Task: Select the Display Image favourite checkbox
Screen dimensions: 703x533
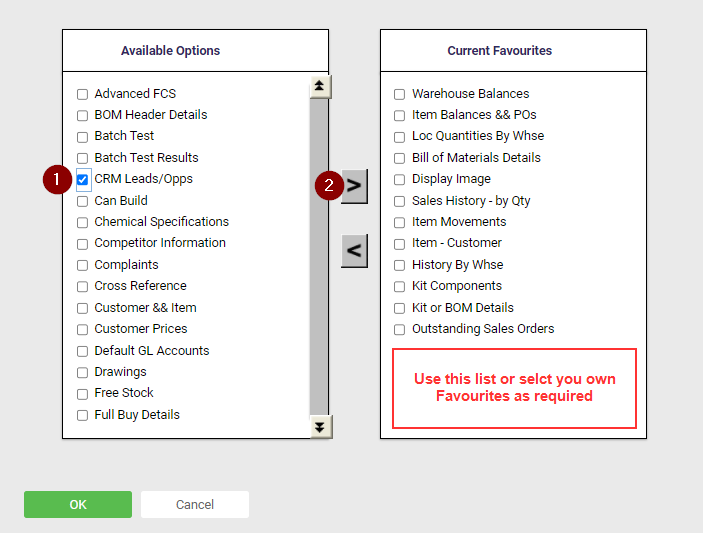Action: click(399, 180)
